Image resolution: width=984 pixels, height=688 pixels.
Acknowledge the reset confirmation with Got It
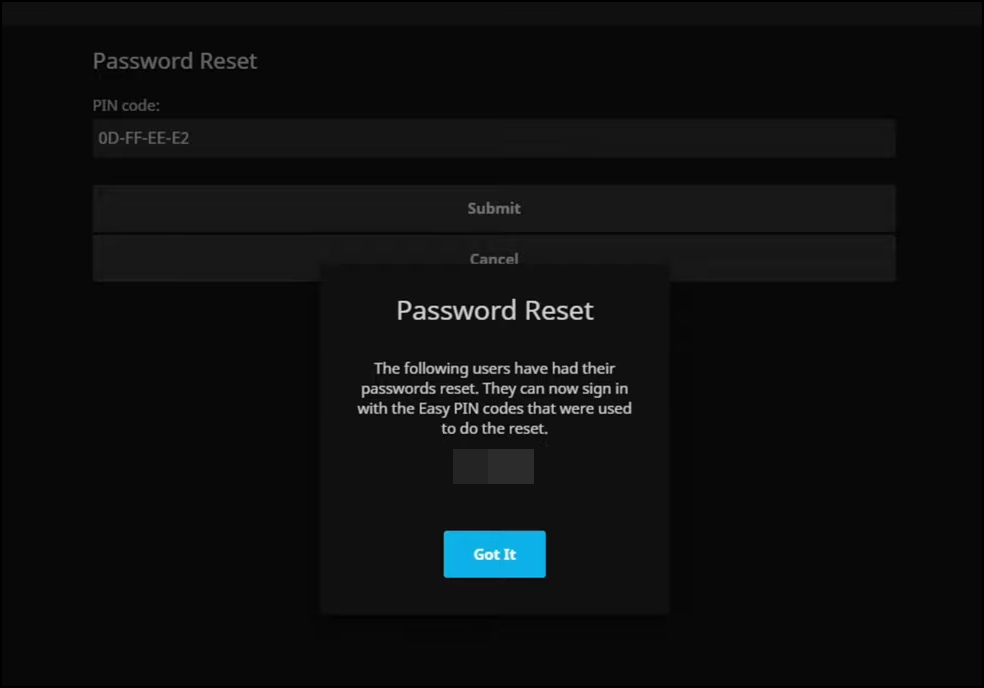[x=494, y=553]
